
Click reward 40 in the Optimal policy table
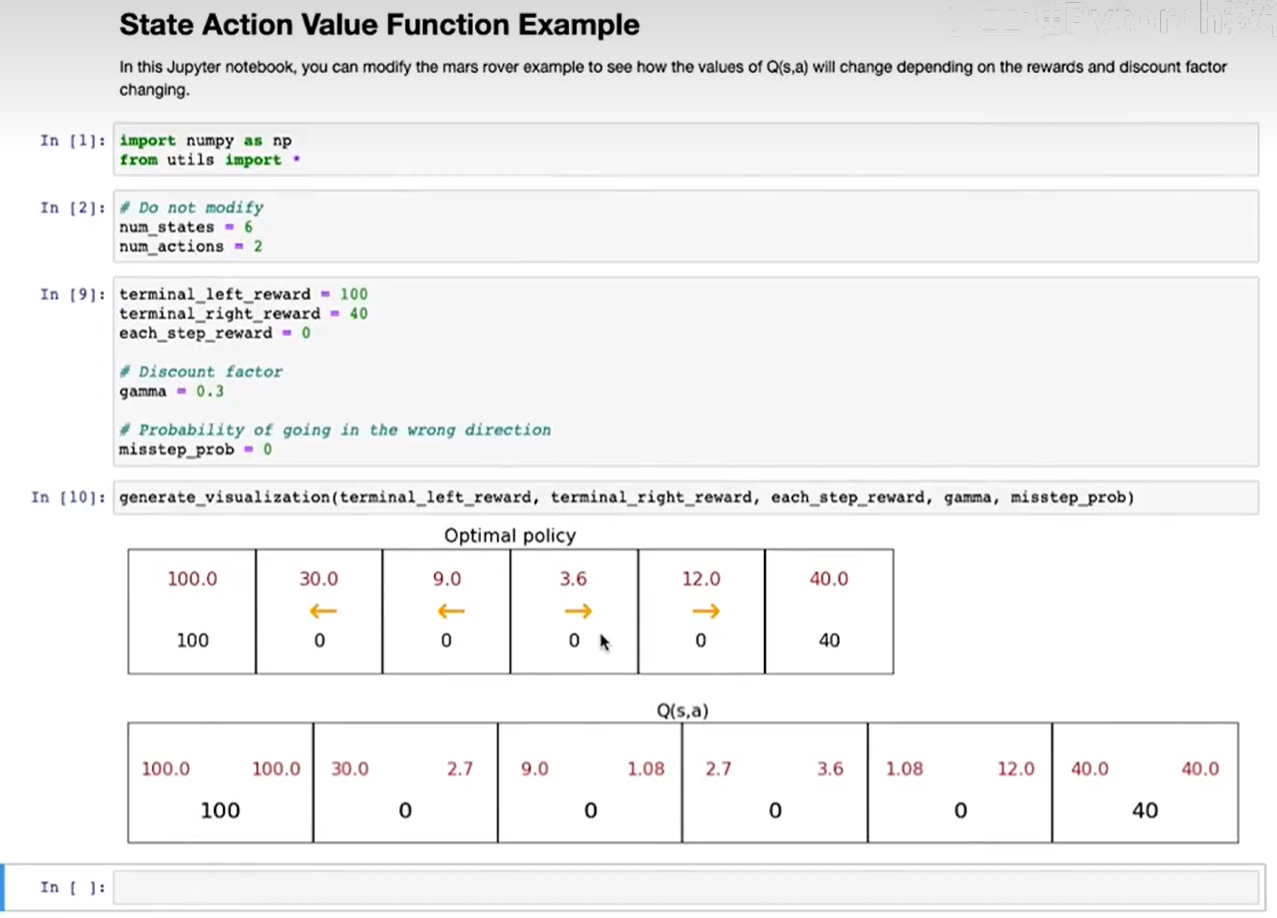[x=829, y=641]
